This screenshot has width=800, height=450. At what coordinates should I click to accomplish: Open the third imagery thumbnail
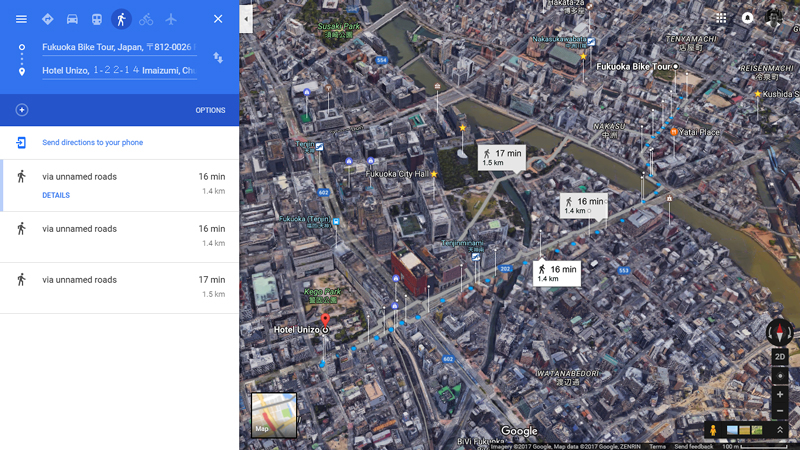(757, 430)
